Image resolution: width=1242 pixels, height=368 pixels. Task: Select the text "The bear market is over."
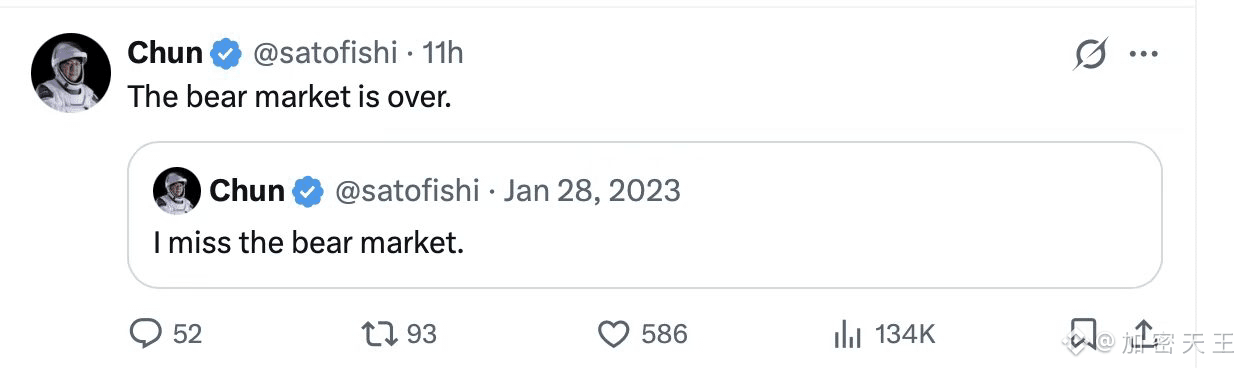coord(290,98)
